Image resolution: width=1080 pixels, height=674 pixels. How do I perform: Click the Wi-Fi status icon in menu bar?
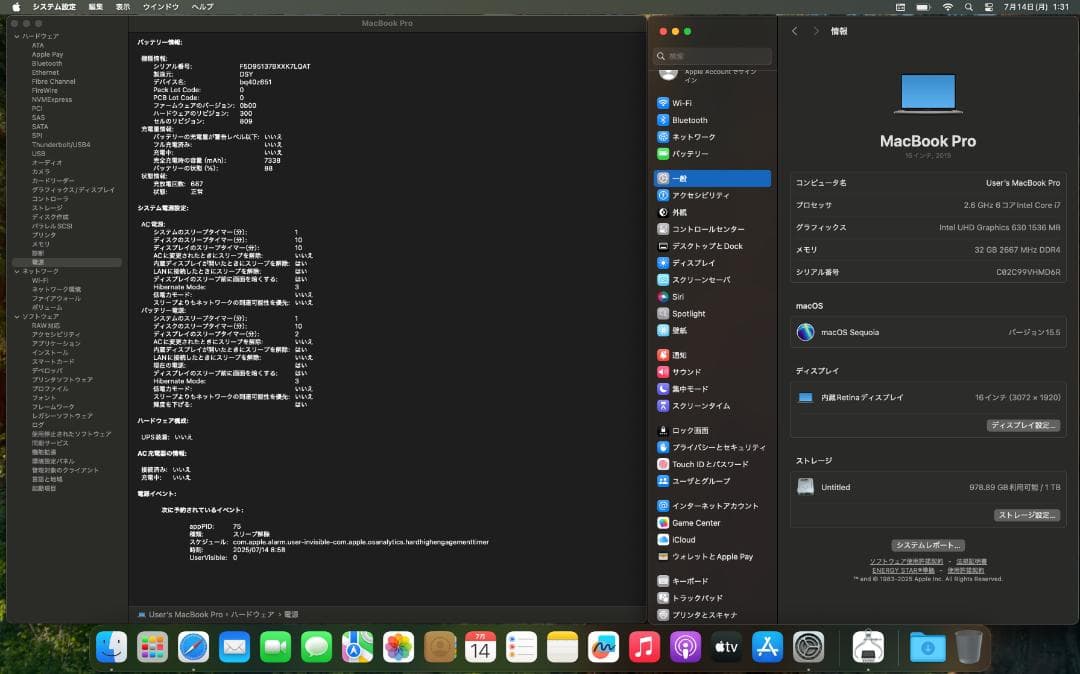948,7
